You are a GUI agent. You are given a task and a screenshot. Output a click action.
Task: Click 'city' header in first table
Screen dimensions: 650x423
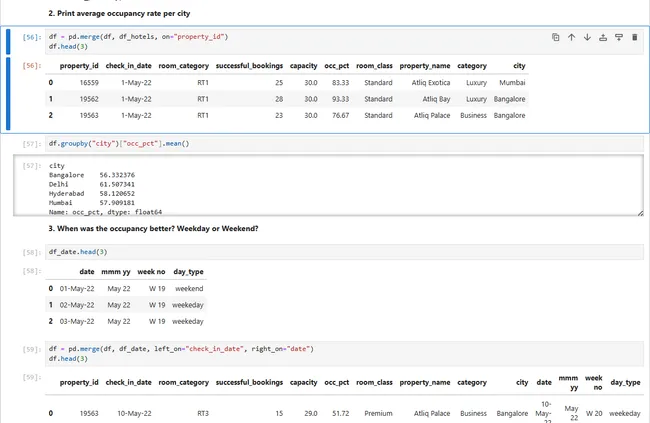pyautogui.click(x=519, y=66)
